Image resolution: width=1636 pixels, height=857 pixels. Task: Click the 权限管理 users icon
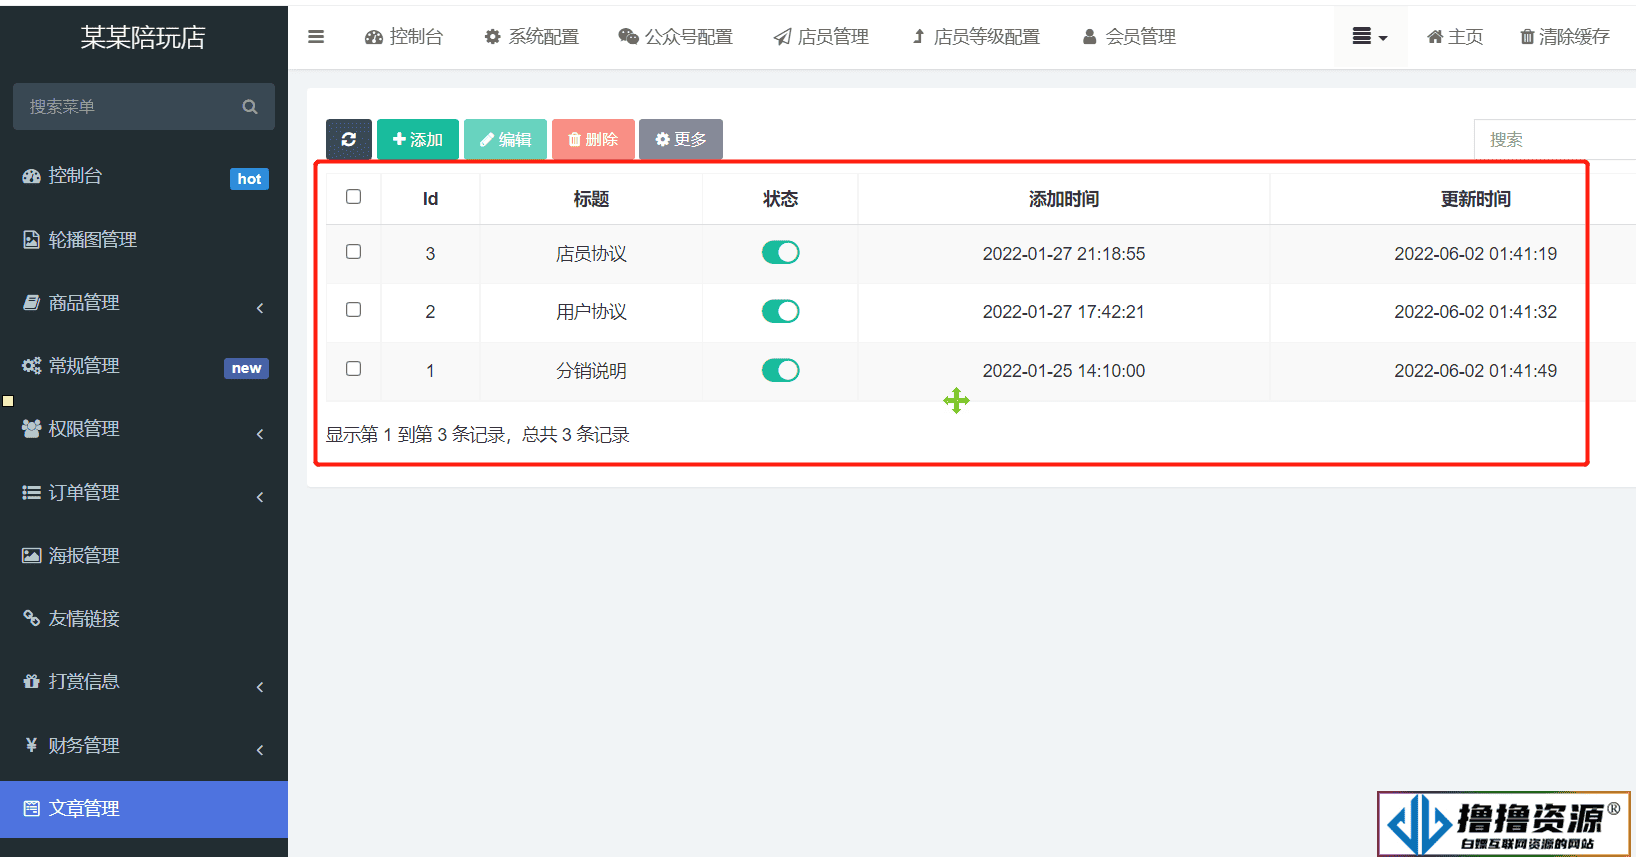coord(31,428)
